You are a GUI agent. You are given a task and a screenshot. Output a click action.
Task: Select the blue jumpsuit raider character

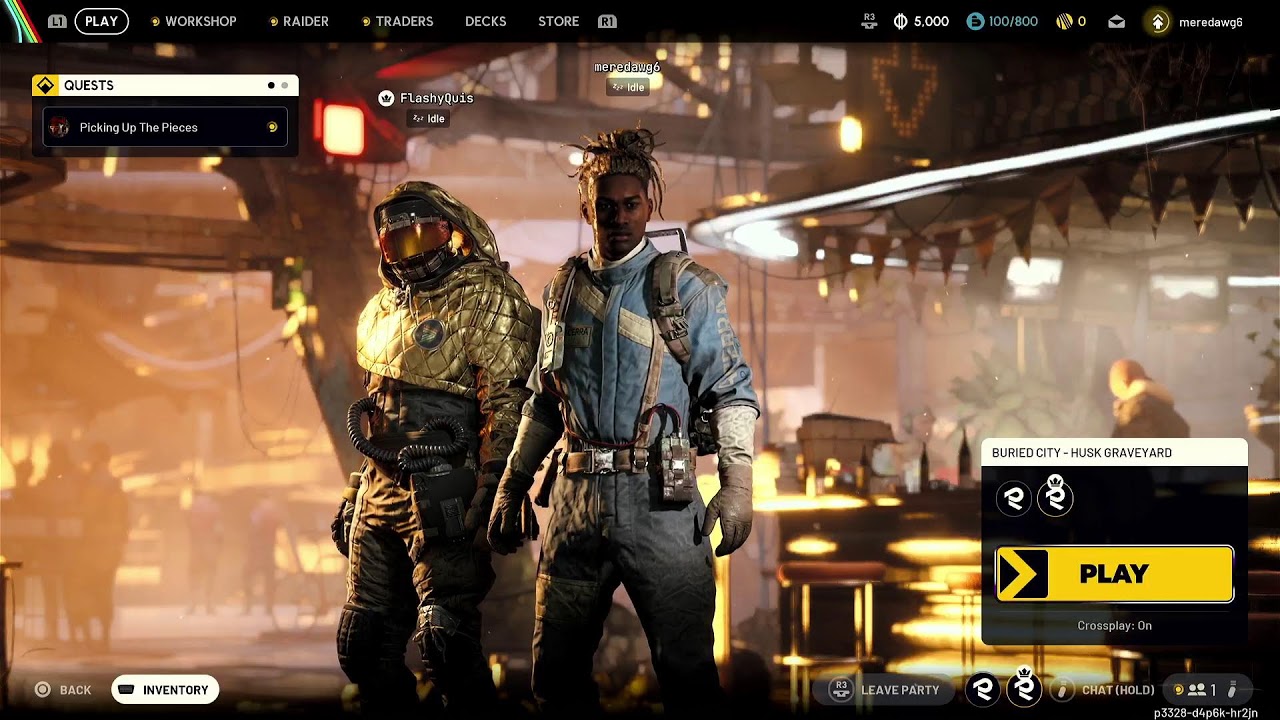point(630,420)
